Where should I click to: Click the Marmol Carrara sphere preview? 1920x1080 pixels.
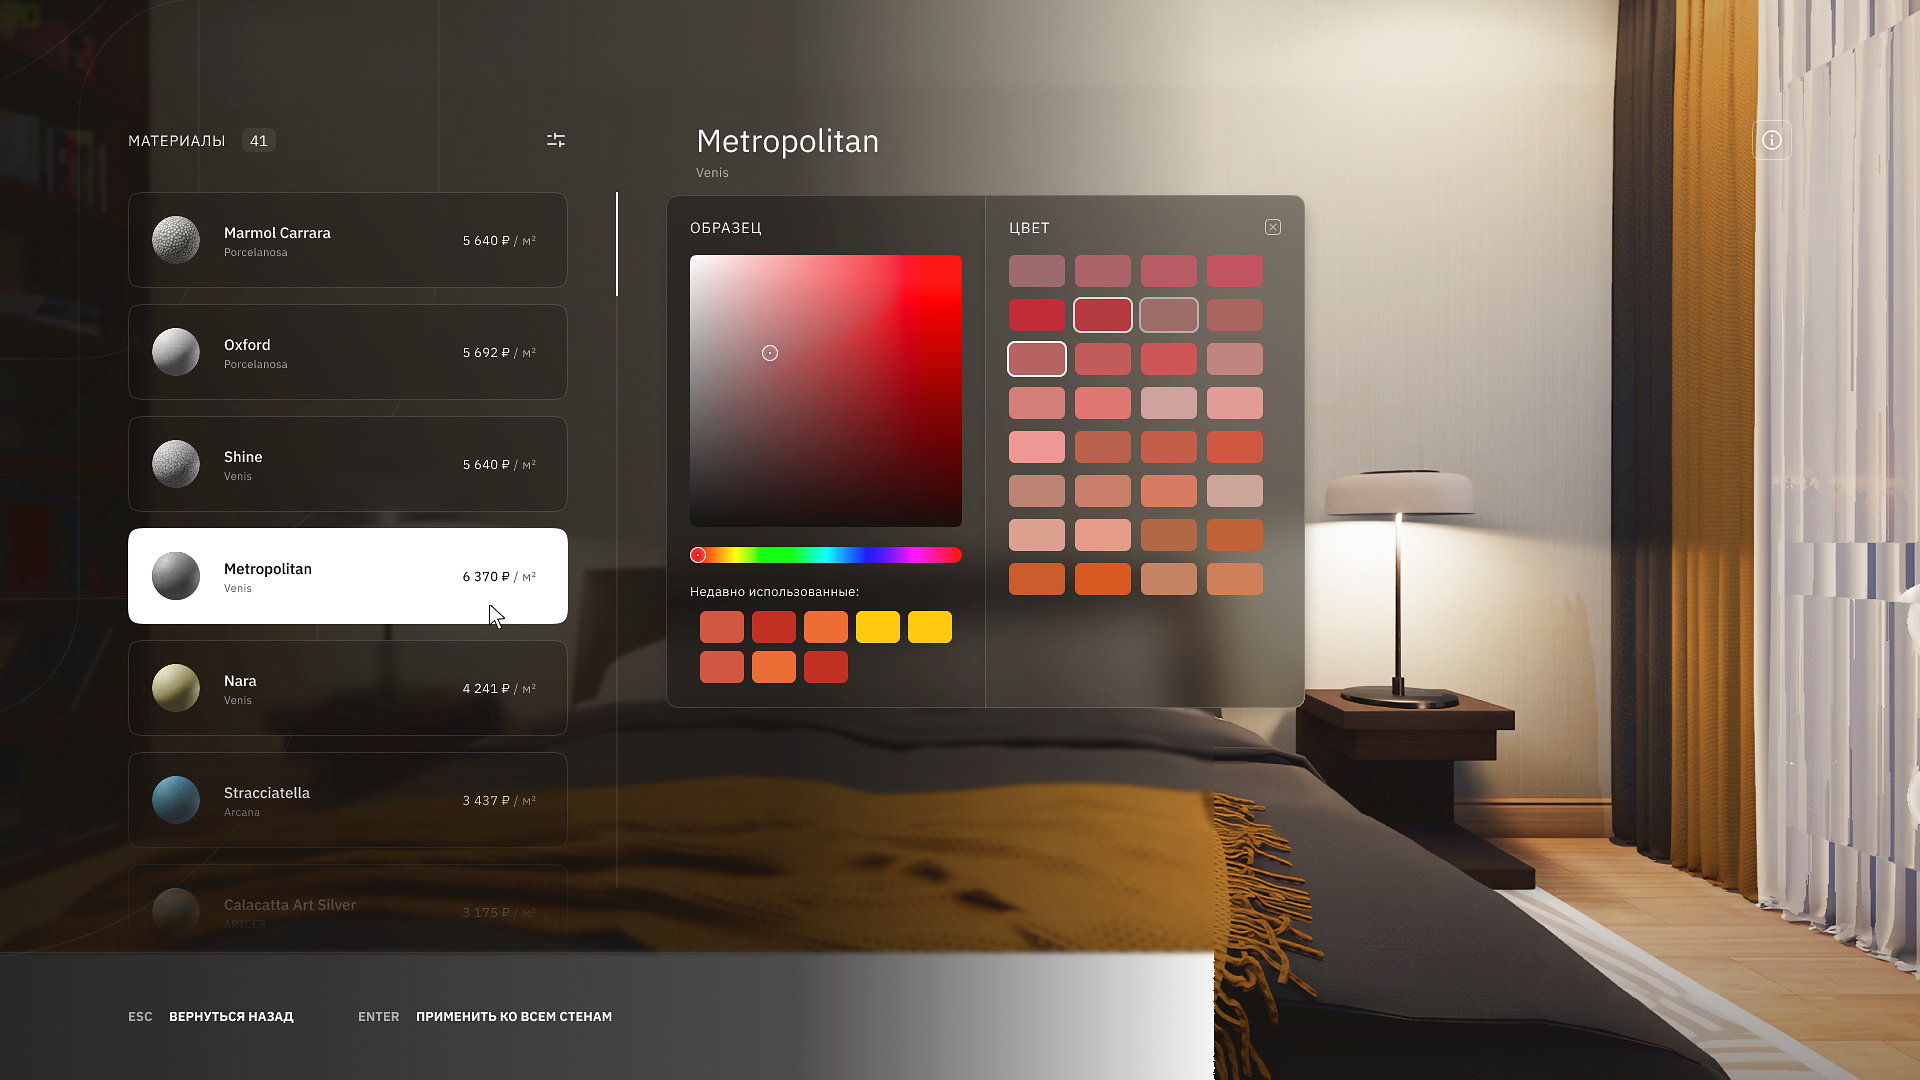176,240
